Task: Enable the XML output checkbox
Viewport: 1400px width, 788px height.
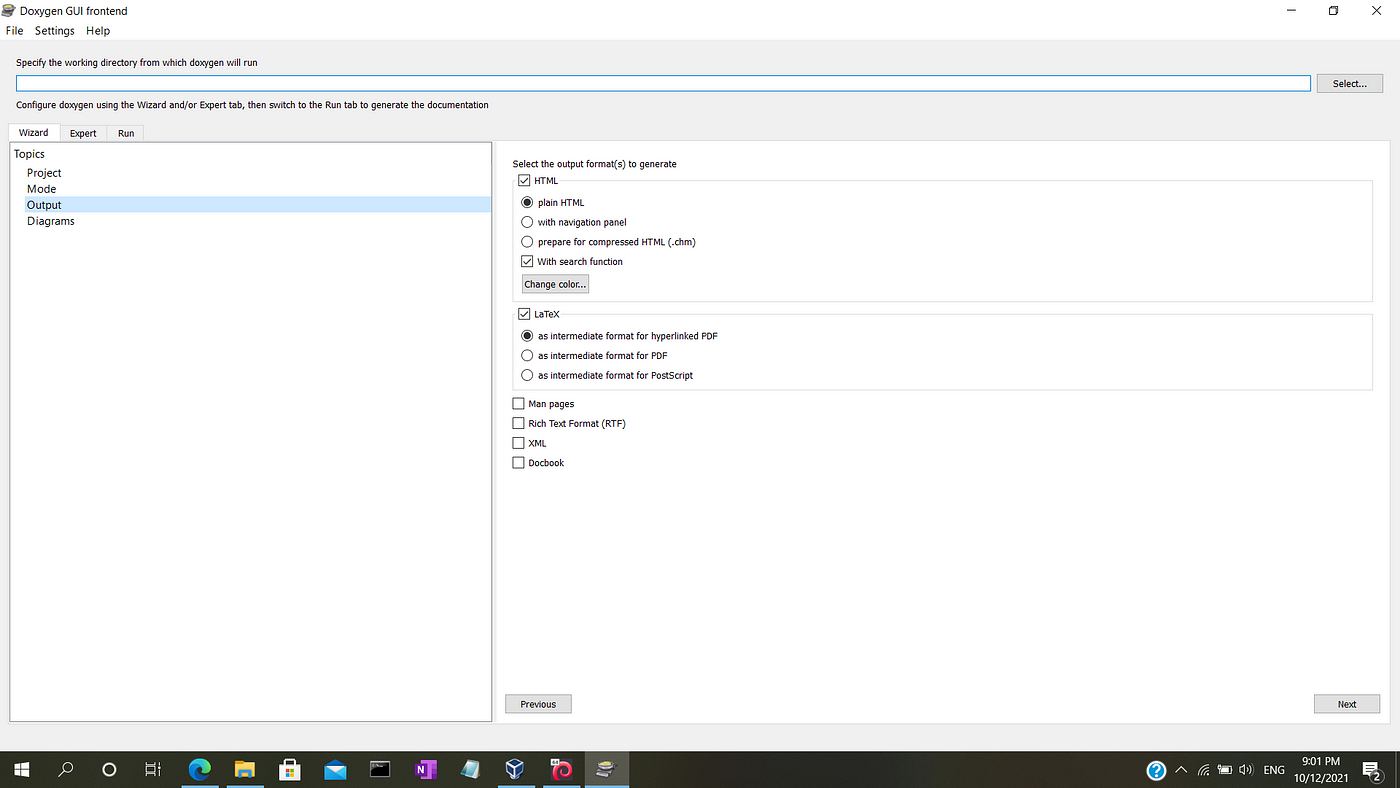Action: (x=518, y=443)
